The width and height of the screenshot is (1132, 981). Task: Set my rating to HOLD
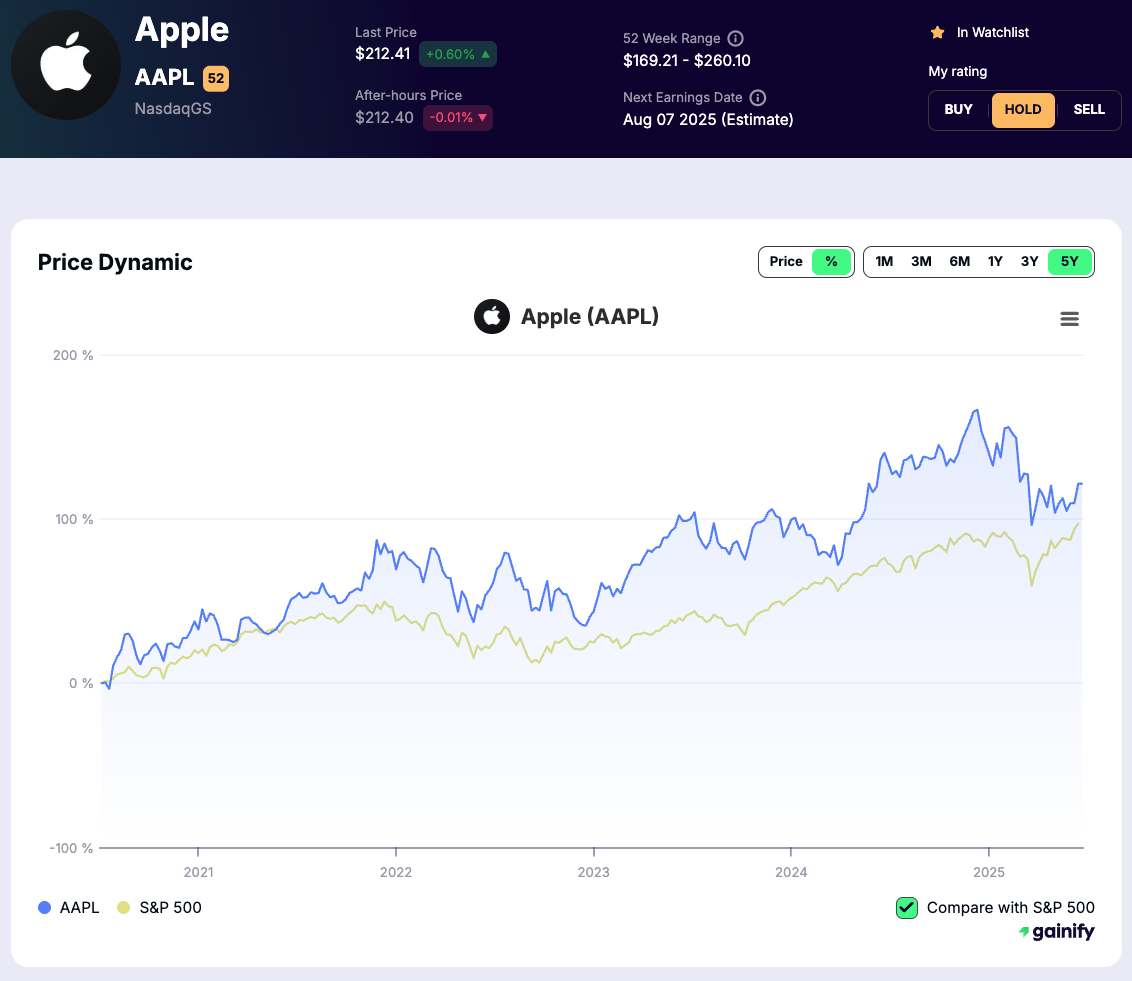point(1023,110)
